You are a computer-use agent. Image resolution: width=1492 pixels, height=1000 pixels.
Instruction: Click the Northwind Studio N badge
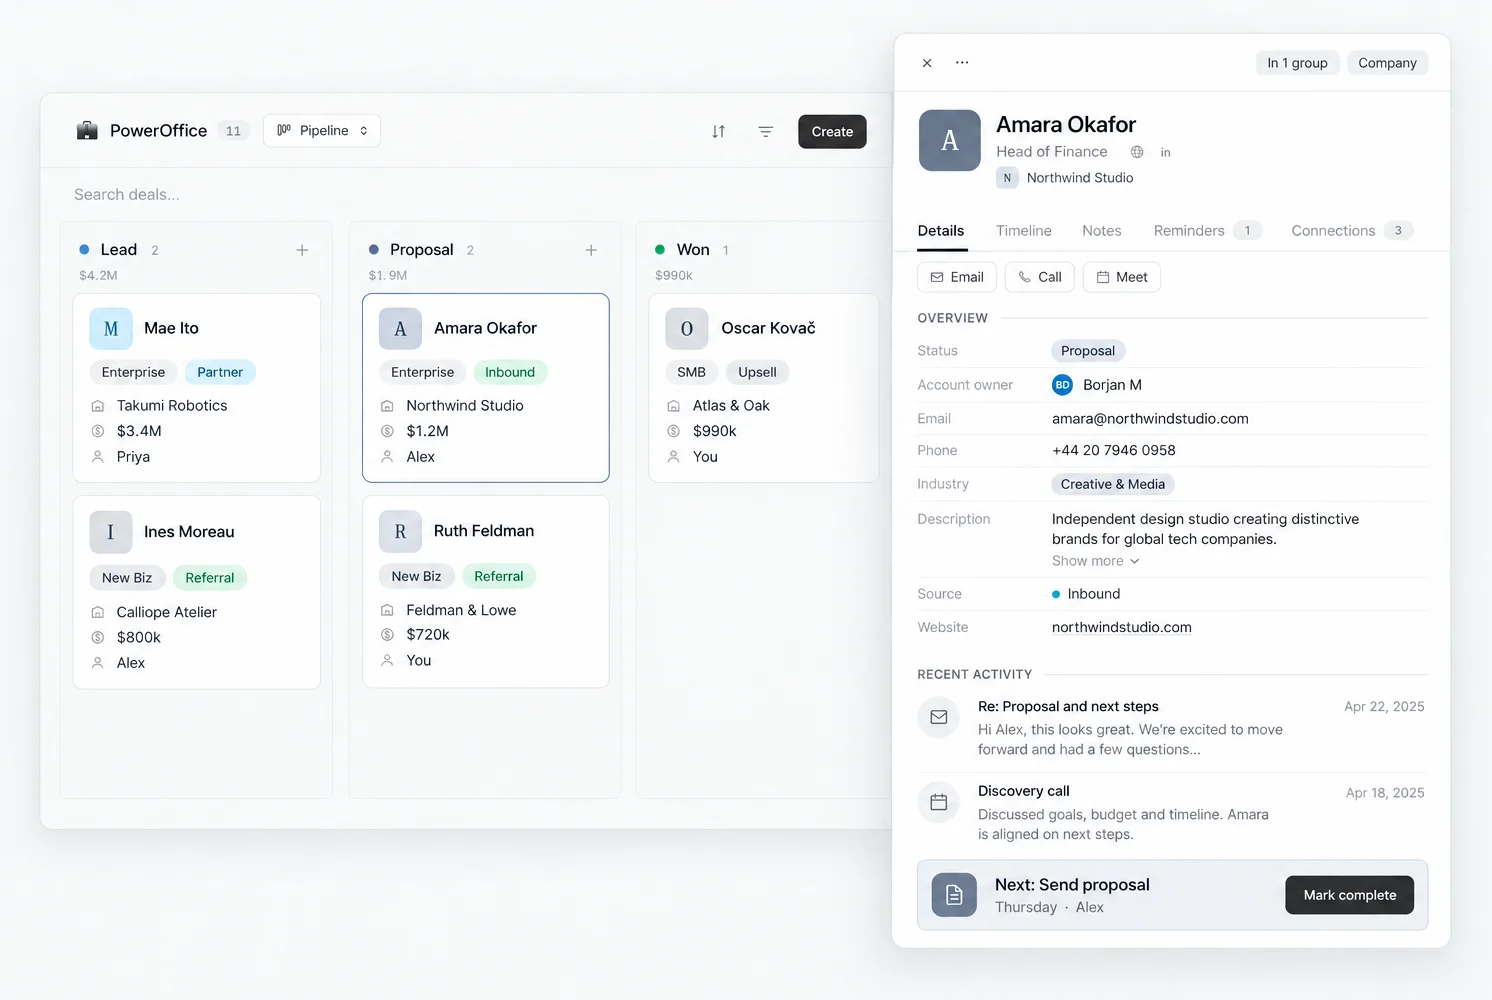pos(1007,178)
